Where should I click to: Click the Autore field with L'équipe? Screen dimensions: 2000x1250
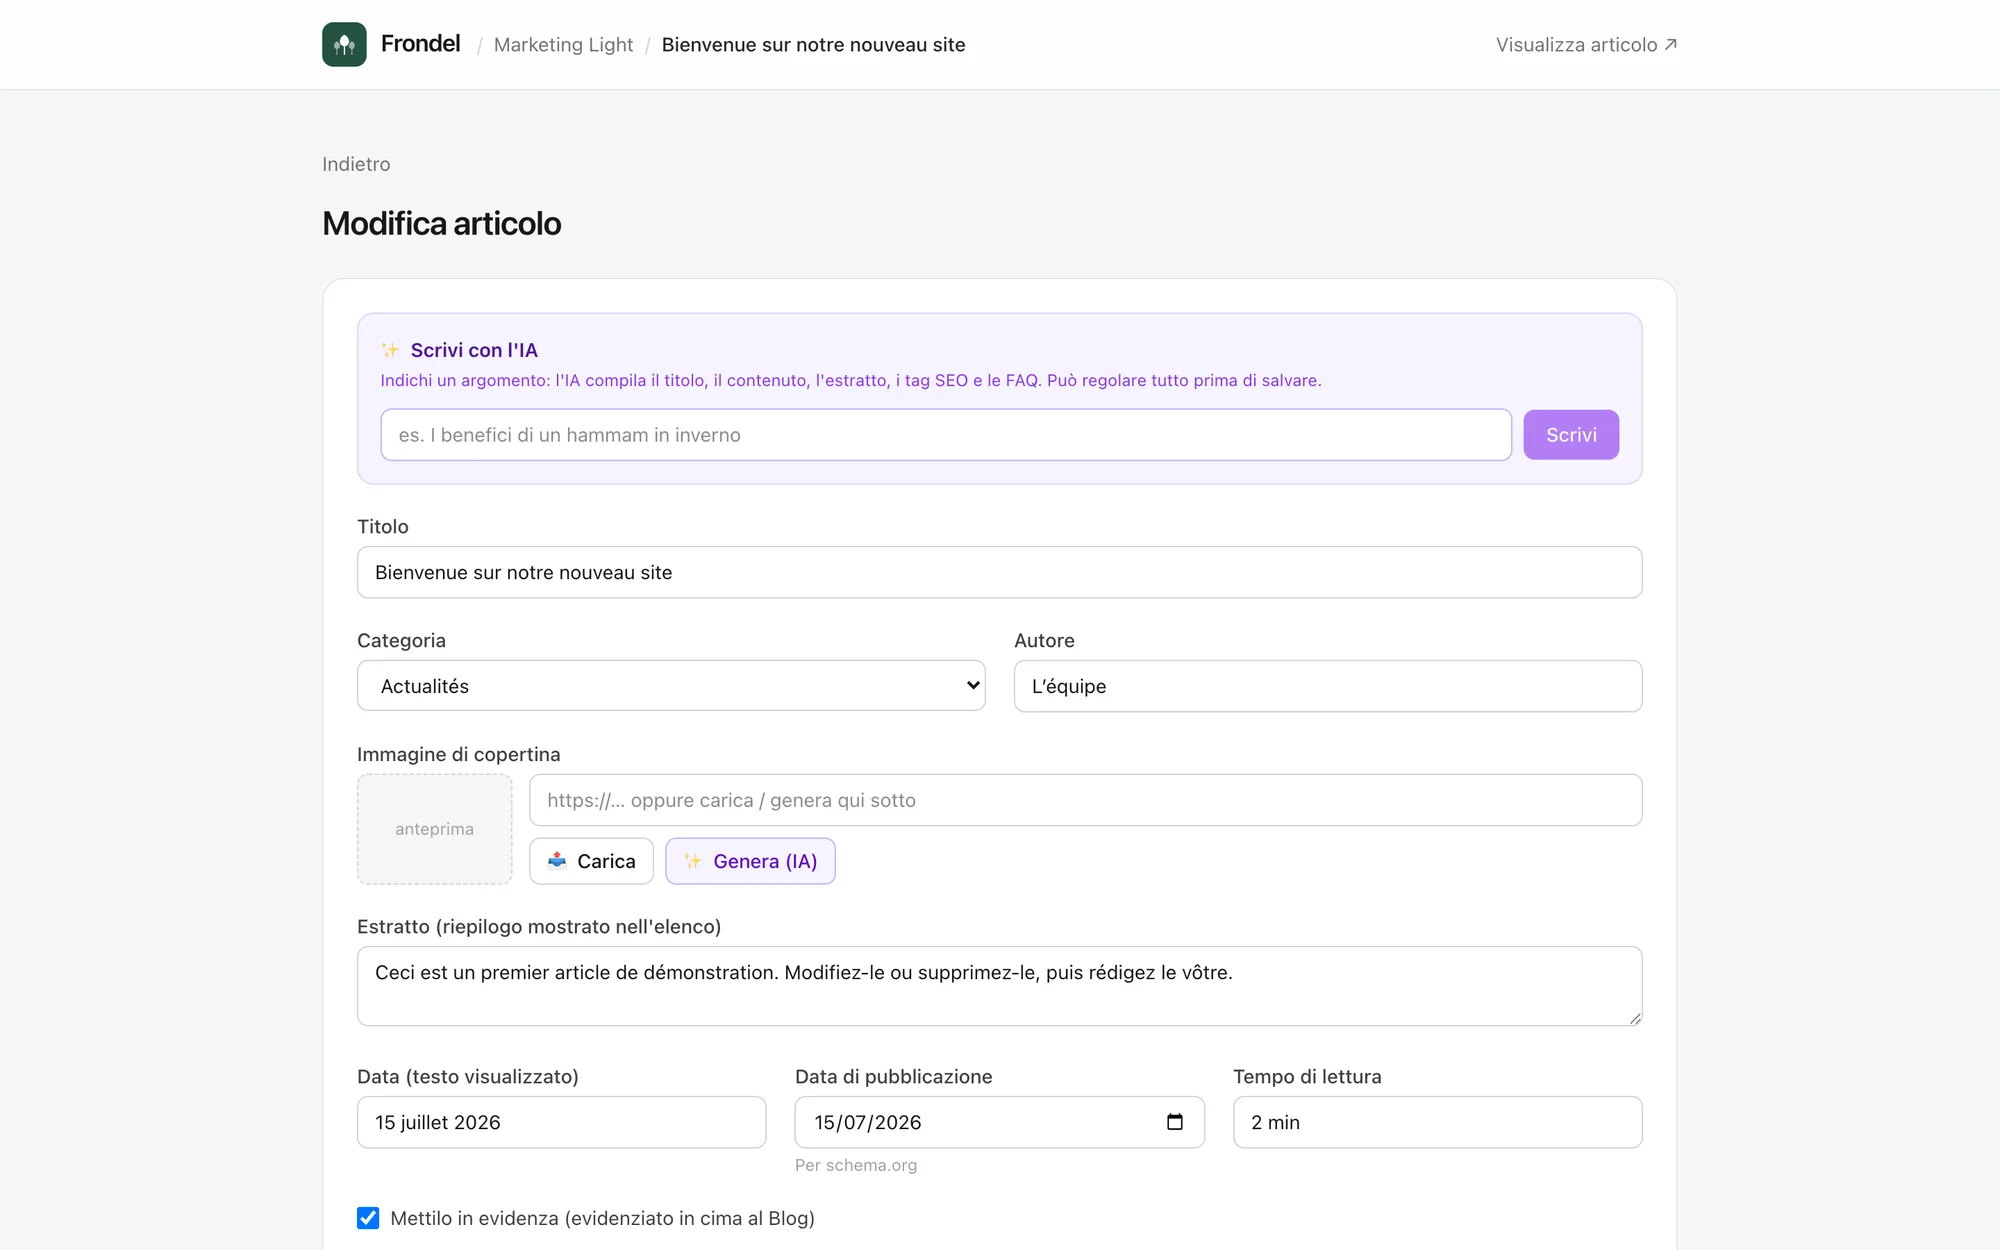point(1328,686)
